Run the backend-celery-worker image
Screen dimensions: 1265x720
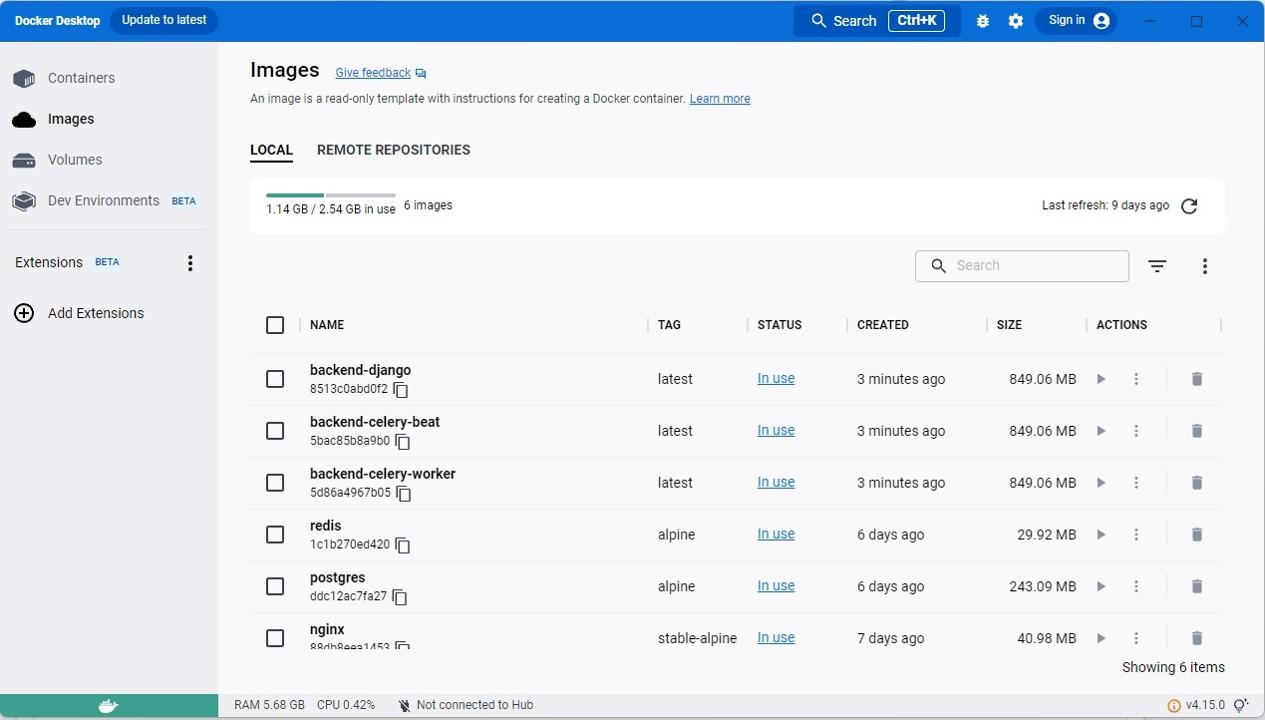1101,483
